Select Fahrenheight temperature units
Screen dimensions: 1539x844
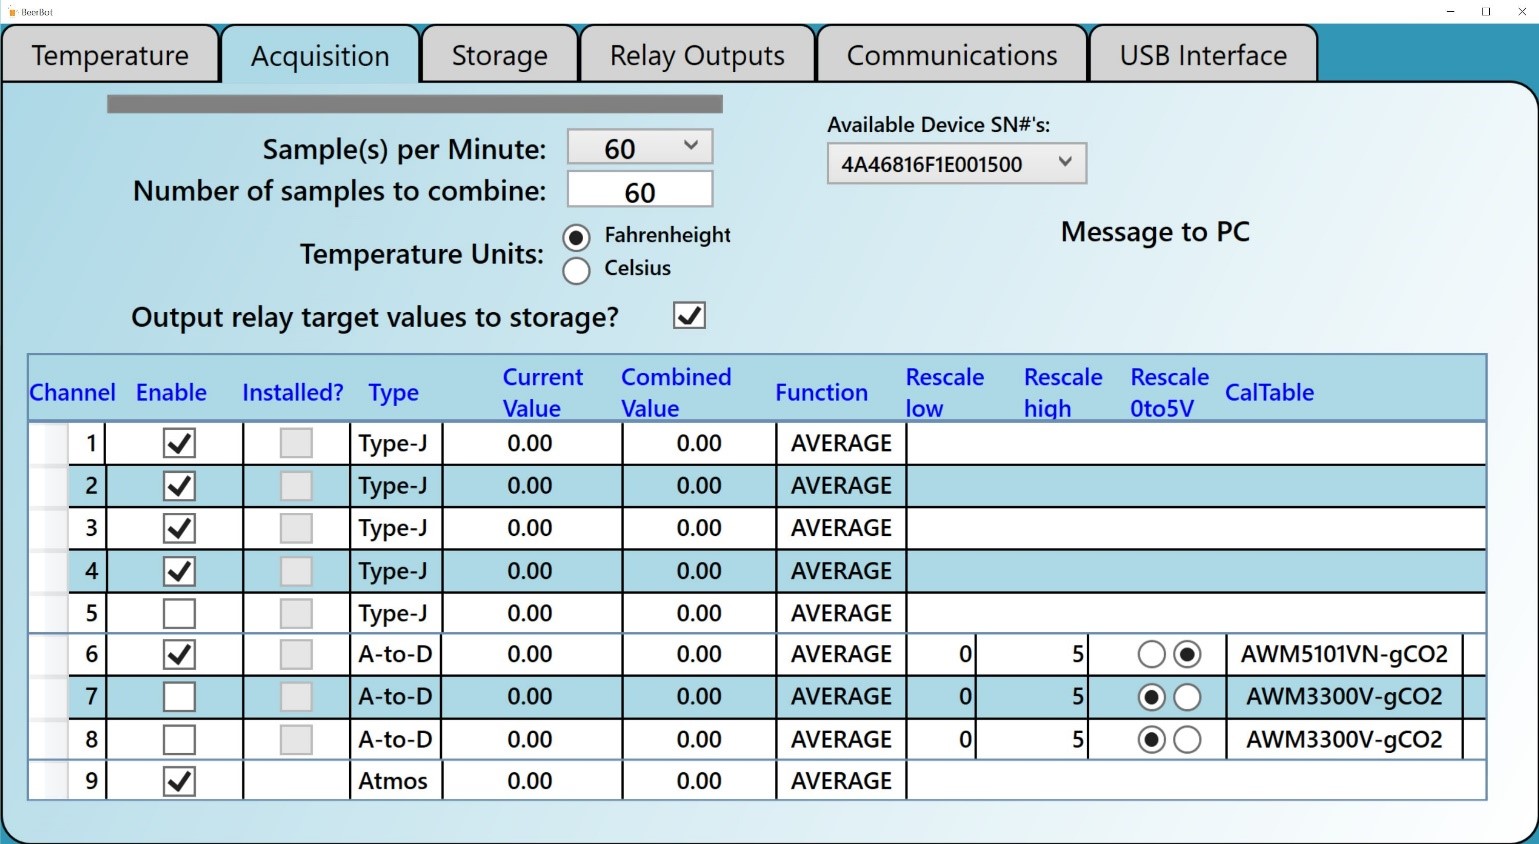[576, 238]
